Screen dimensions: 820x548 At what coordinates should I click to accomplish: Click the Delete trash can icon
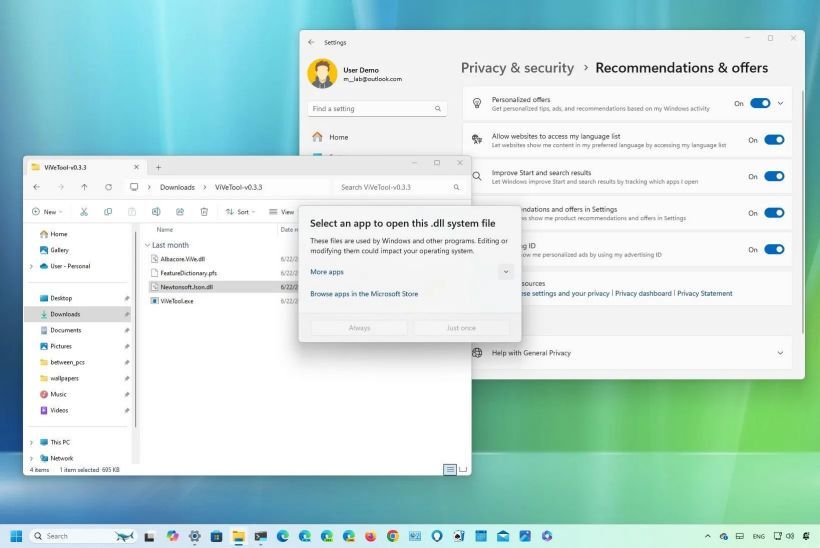pyautogui.click(x=204, y=212)
